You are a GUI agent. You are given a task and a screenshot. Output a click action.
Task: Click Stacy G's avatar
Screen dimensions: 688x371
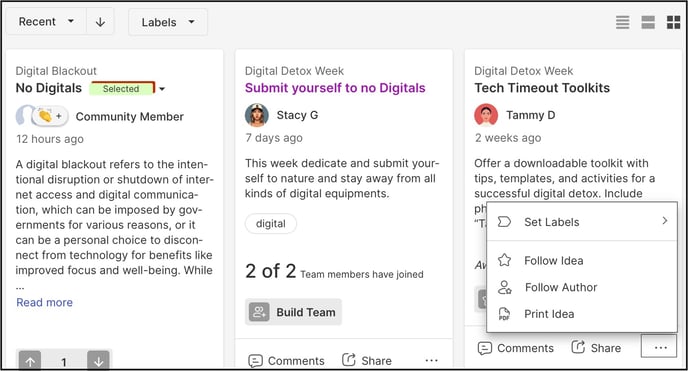click(x=257, y=115)
